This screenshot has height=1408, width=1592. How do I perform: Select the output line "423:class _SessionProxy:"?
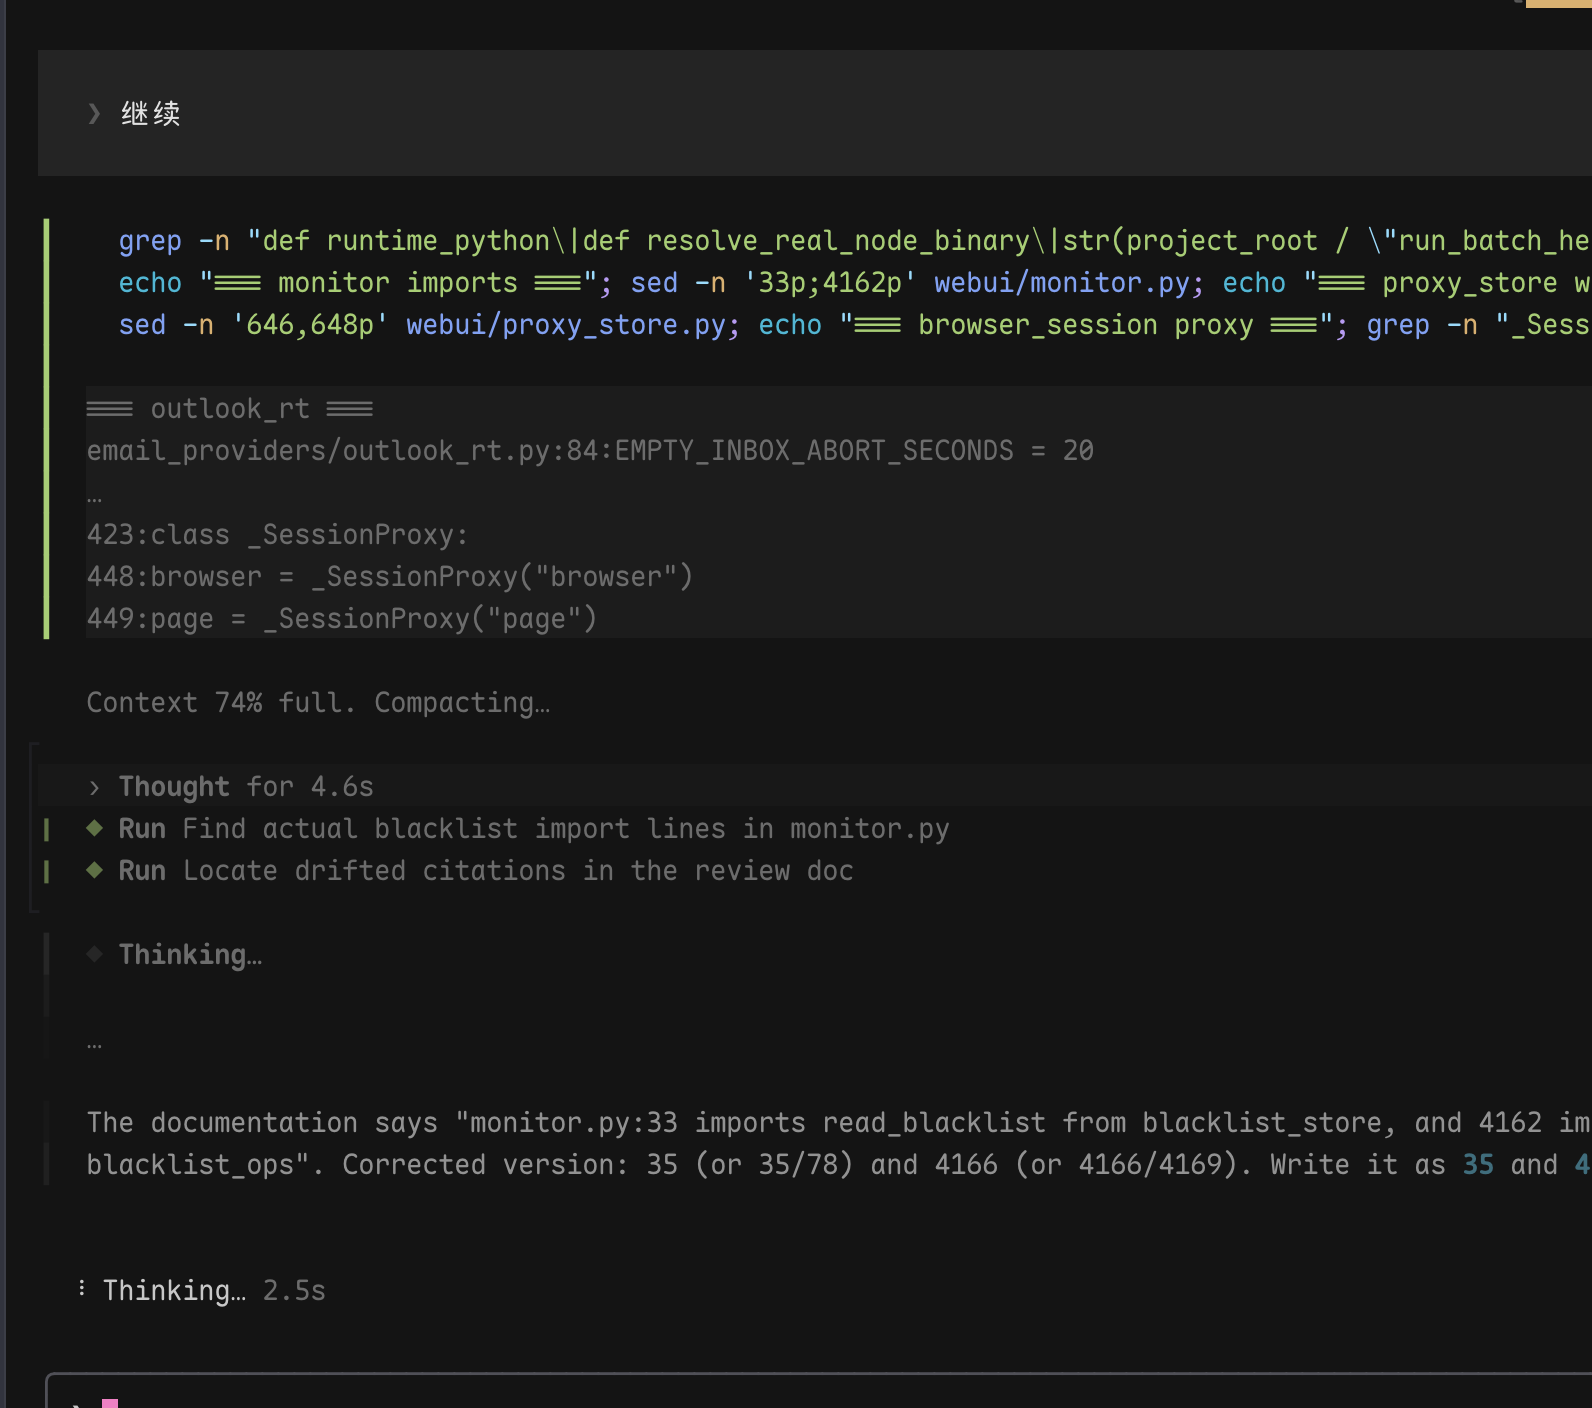click(x=277, y=535)
